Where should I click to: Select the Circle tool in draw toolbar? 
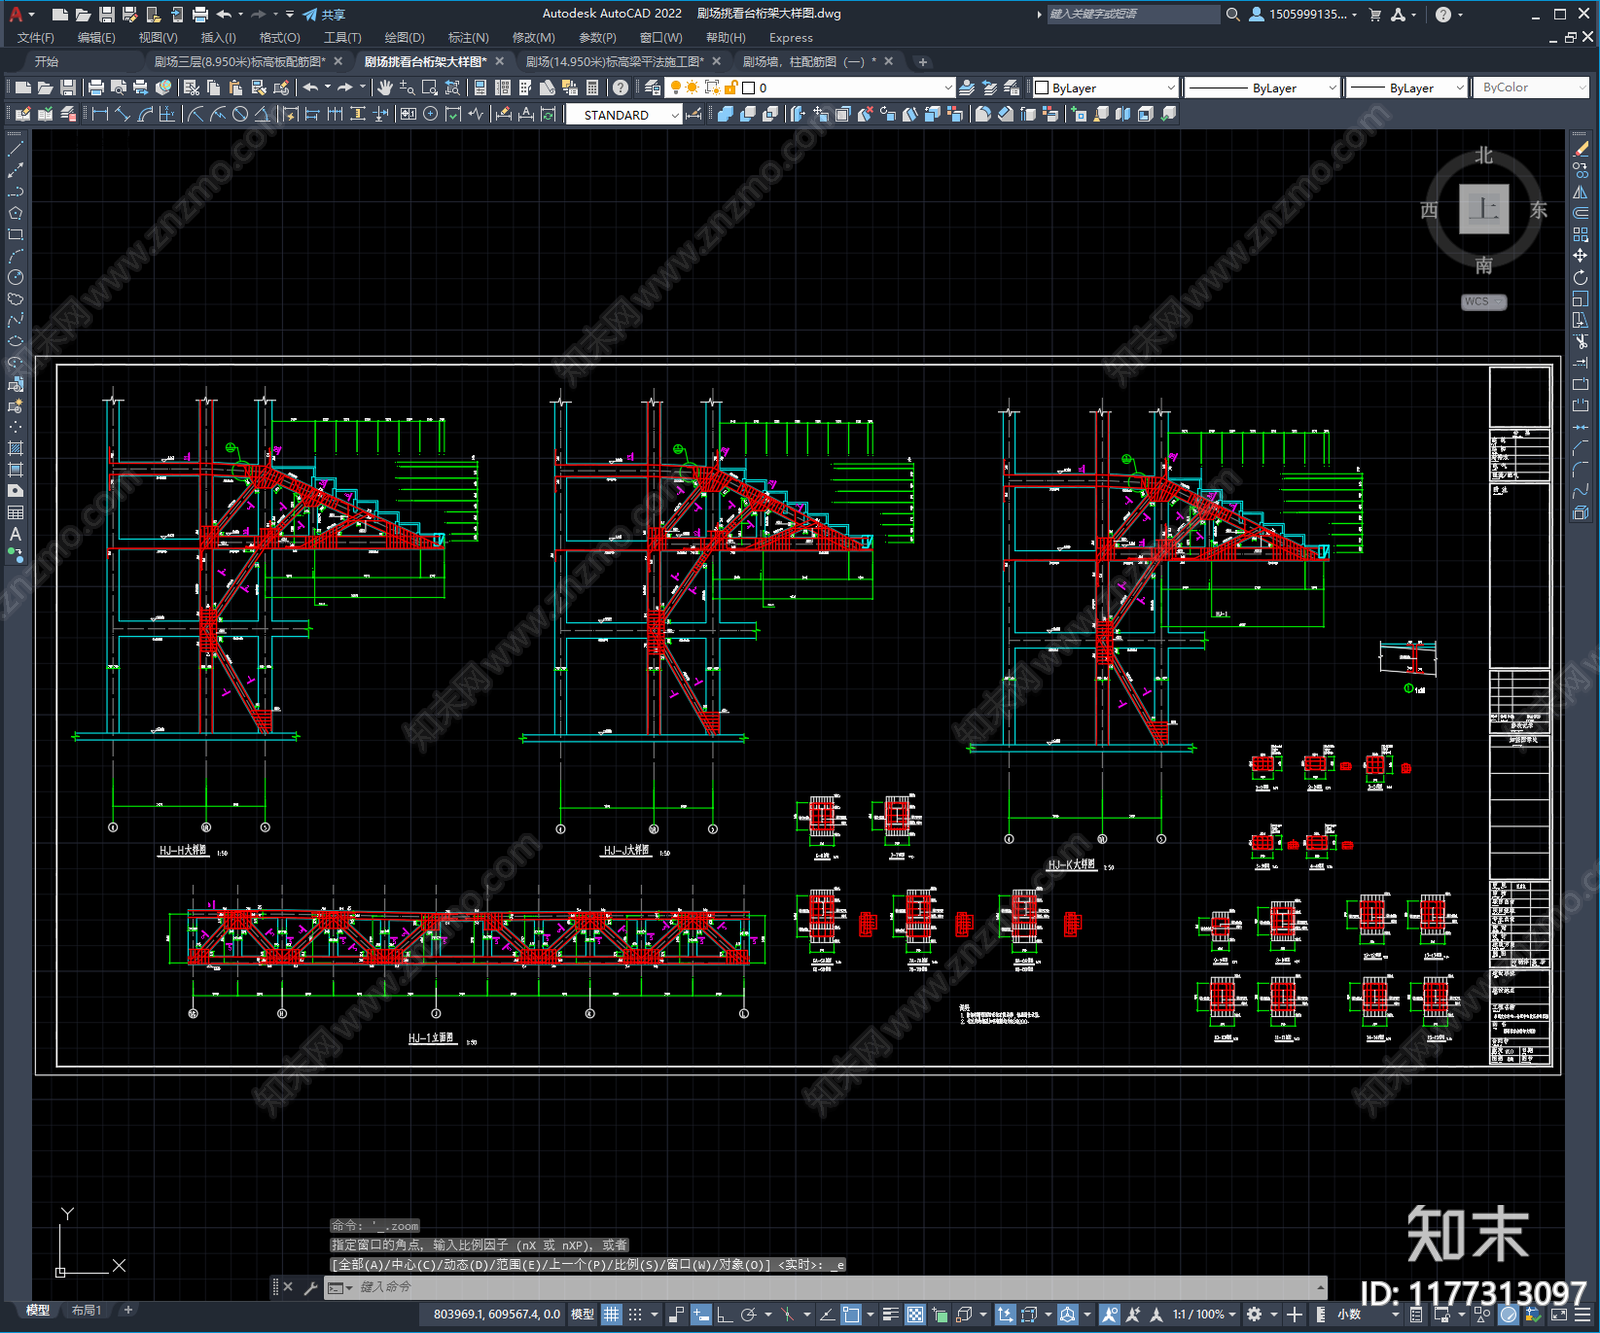click(x=15, y=277)
